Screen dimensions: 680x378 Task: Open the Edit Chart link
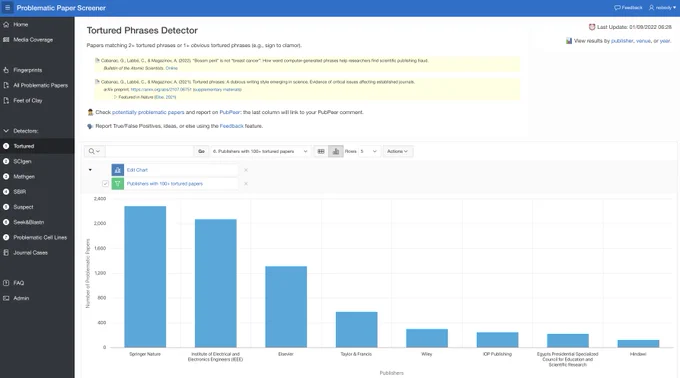(x=137, y=170)
